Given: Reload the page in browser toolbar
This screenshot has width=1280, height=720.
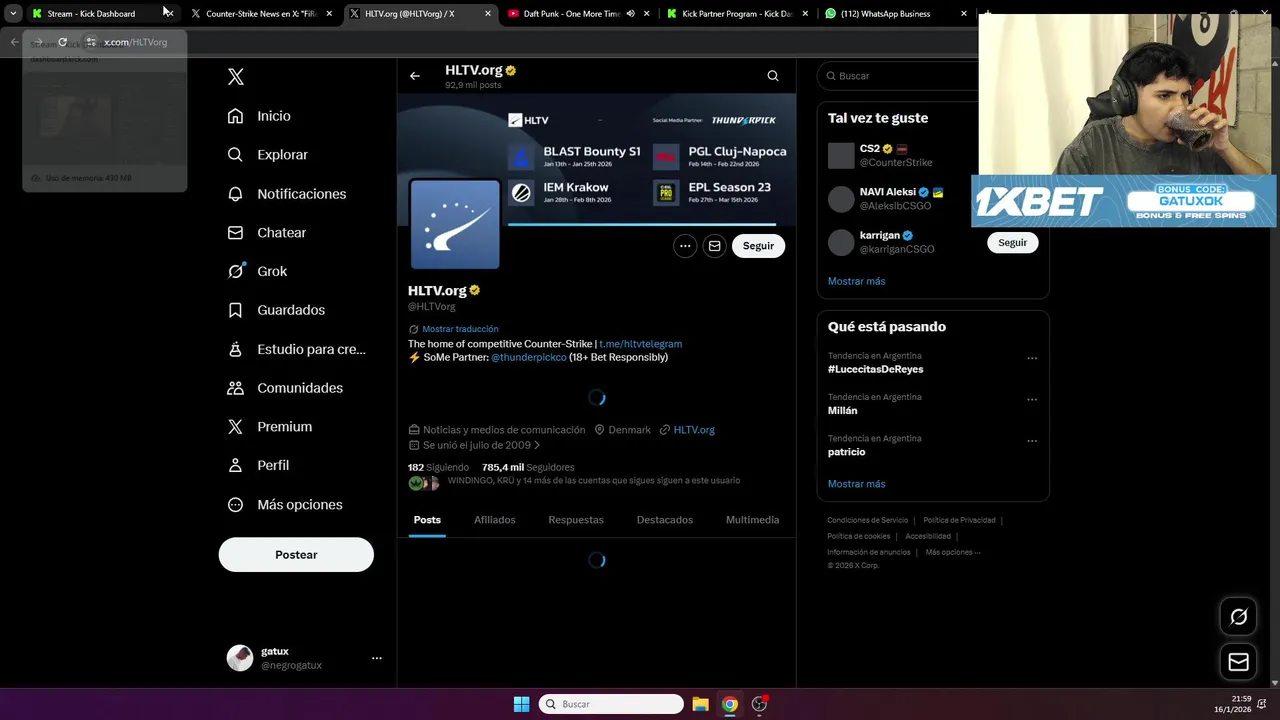Looking at the screenshot, I should coord(62,42).
